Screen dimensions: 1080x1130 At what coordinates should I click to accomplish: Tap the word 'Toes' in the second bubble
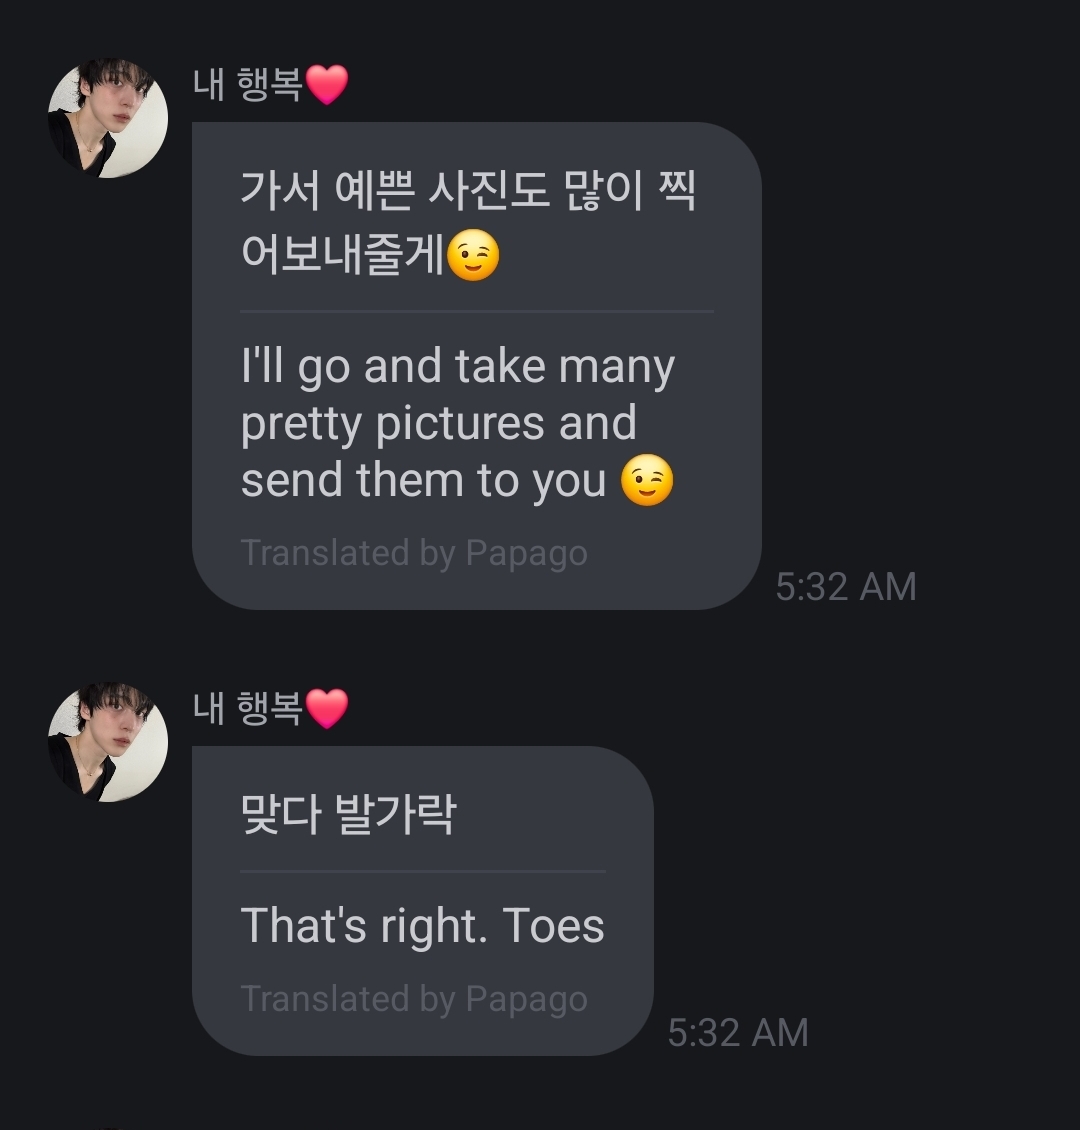pos(553,926)
